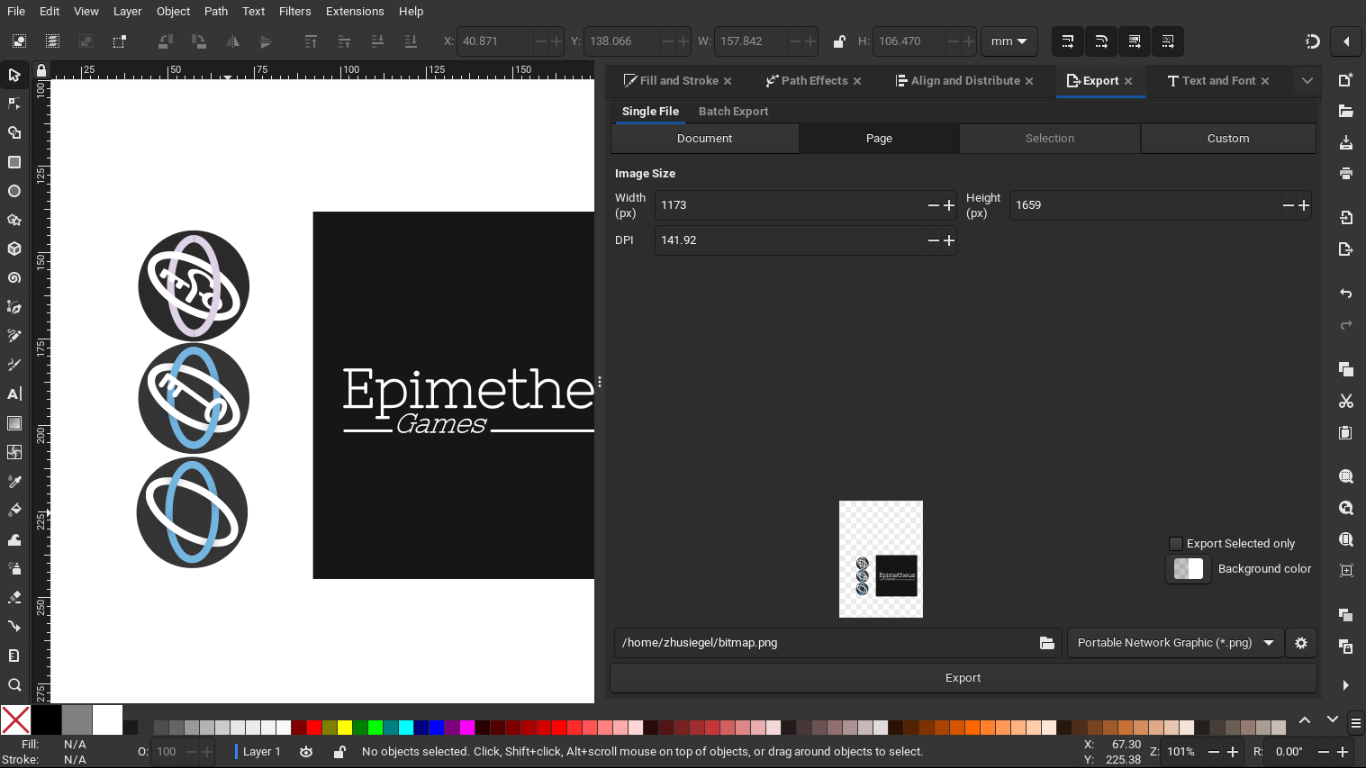Viewport: 1366px width, 768px height.
Task: Click the Undo arrow icon
Action: pos(1346,293)
